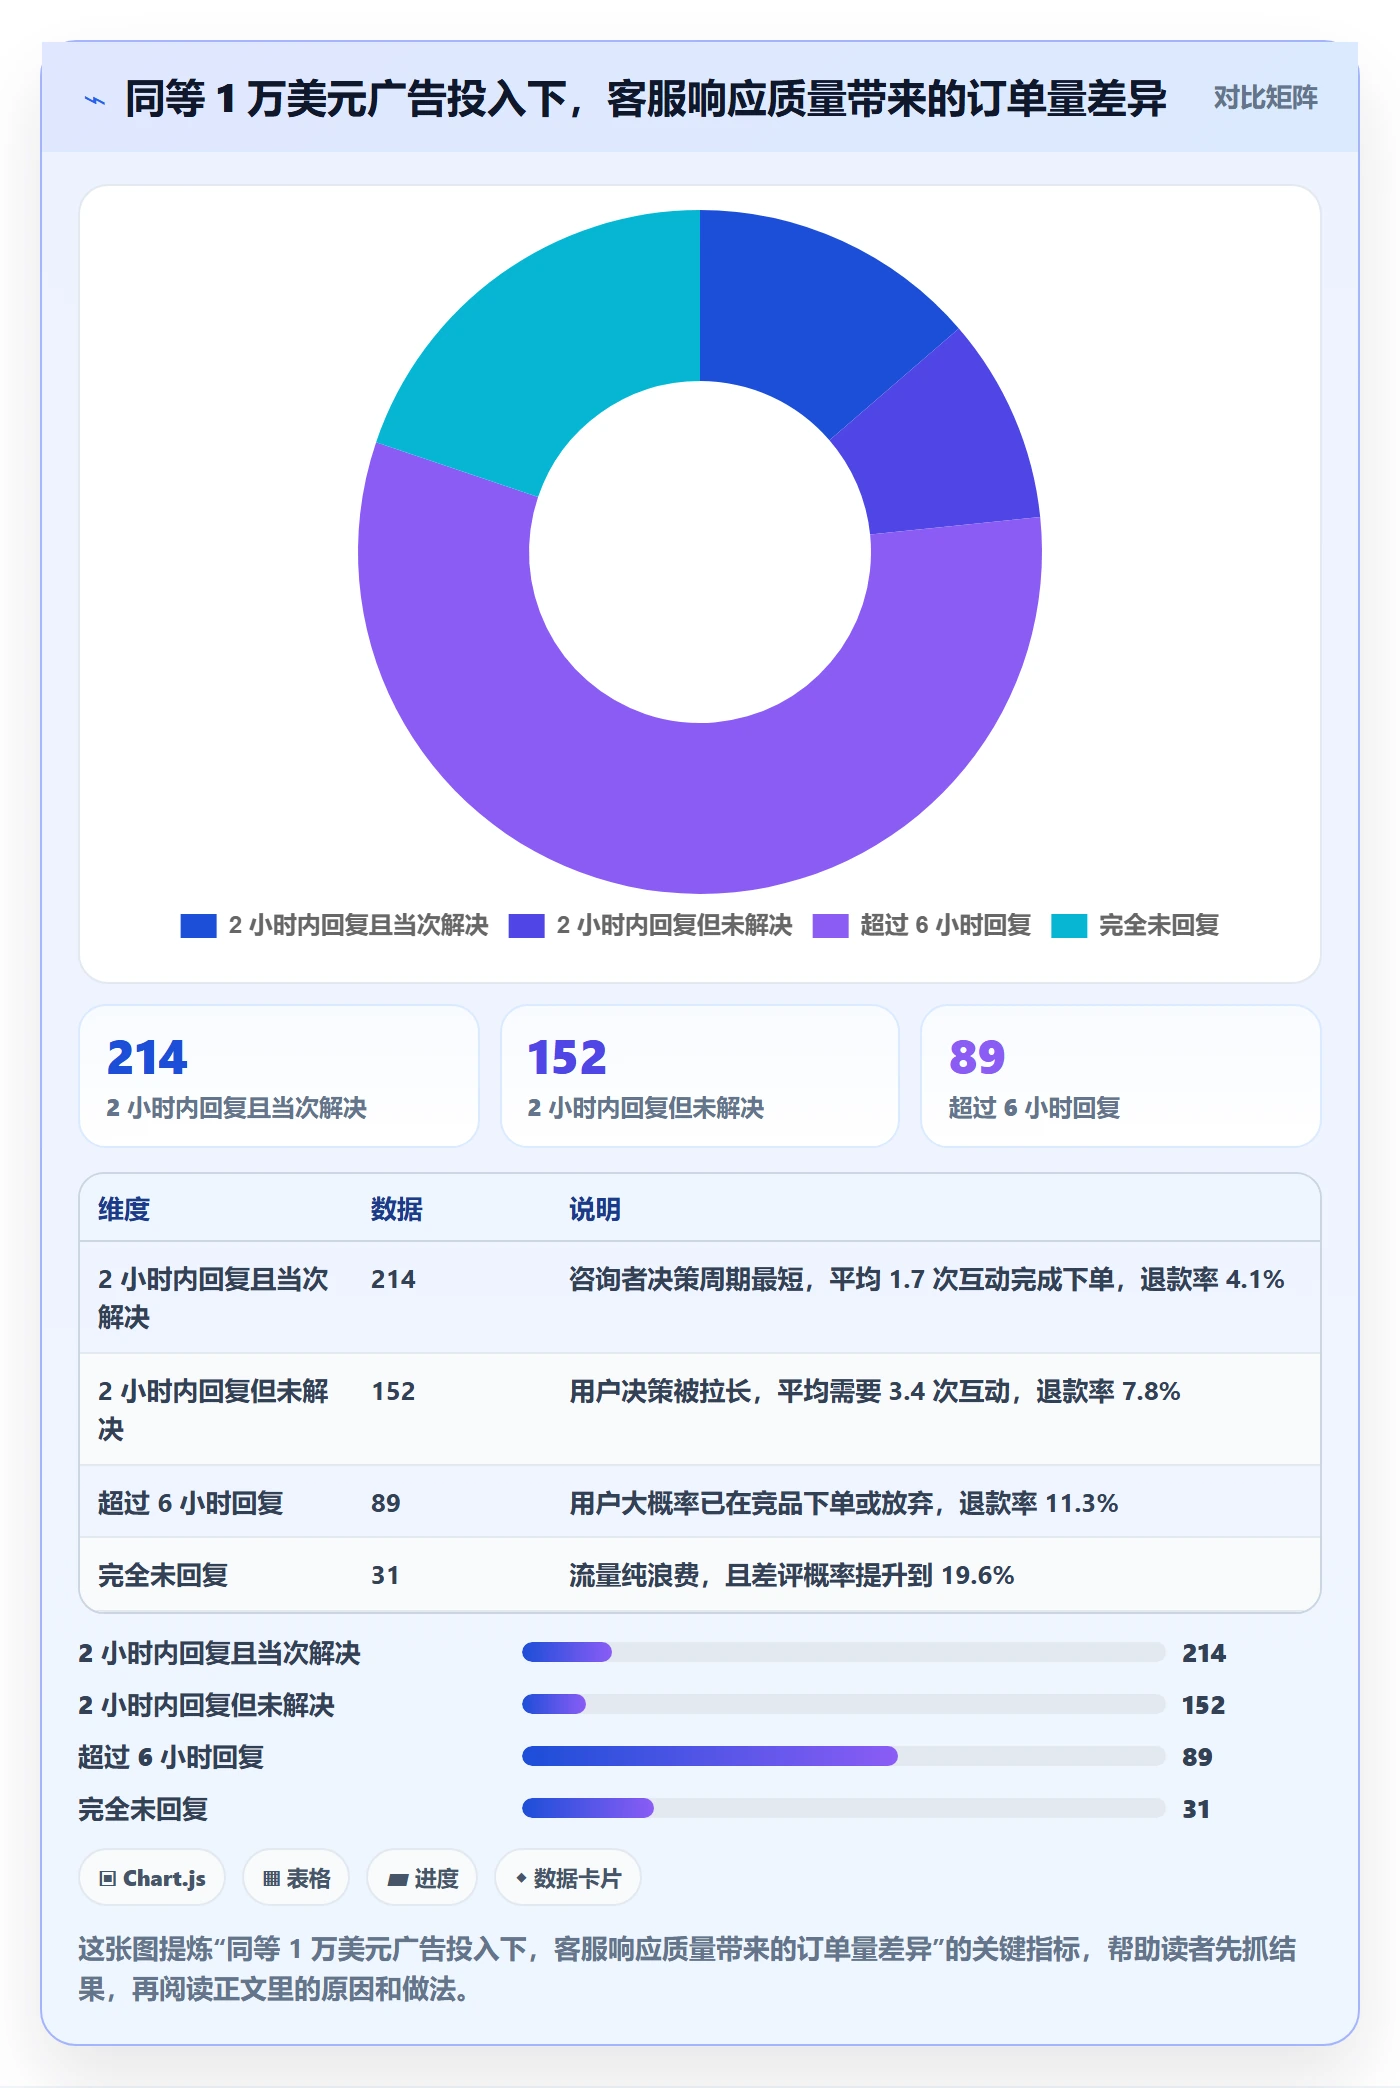1400x2088 pixels.
Task: Select the table cell with value 214
Action: tap(393, 1280)
